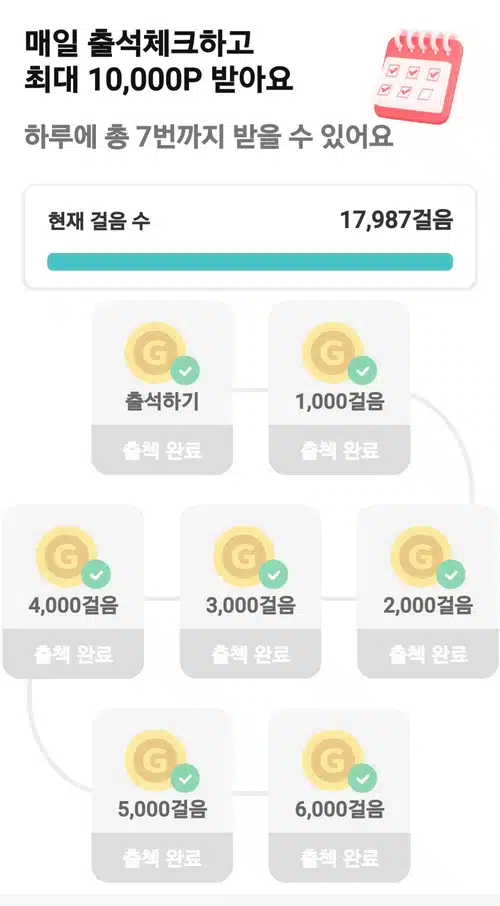Click 출첵 완료 button under 출석하기
This screenshot has height=906, width=500.
(162, 450)
